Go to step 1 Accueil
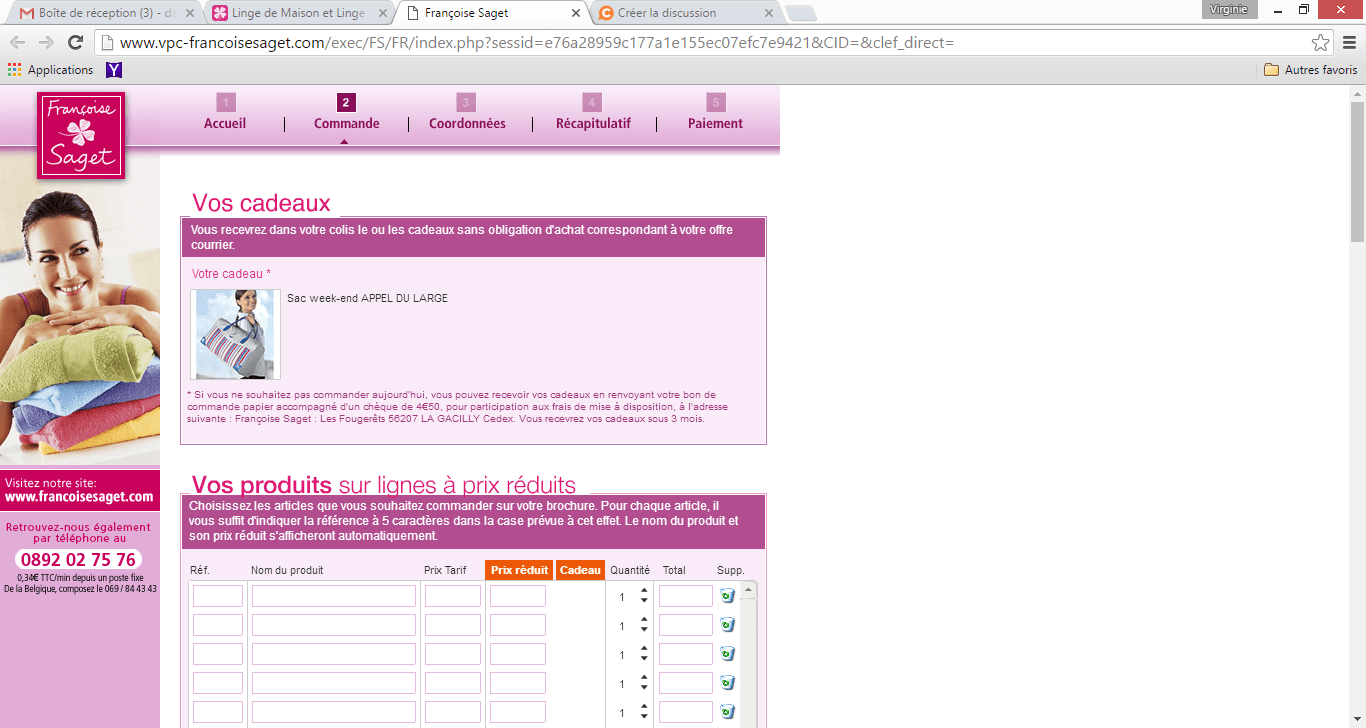The height and width of the screenshot is (728, 1366). click(x=225, y=113)
